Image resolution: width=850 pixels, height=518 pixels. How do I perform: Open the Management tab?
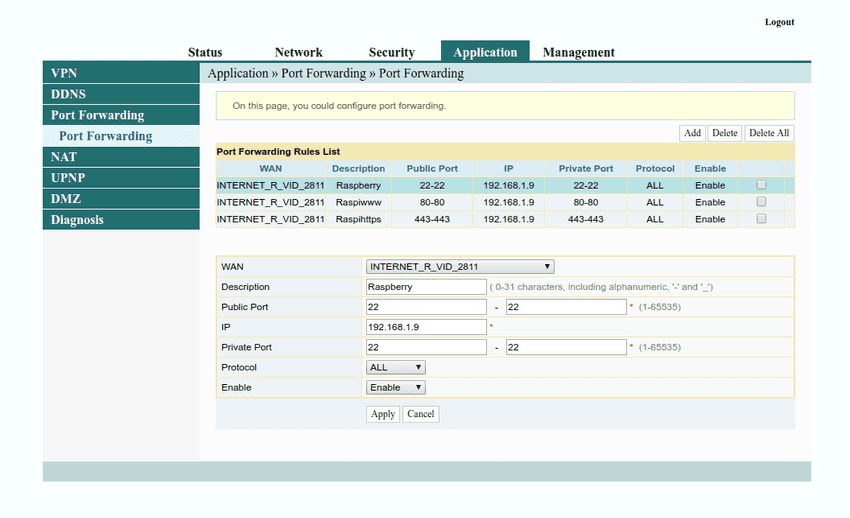click(578, 53)
